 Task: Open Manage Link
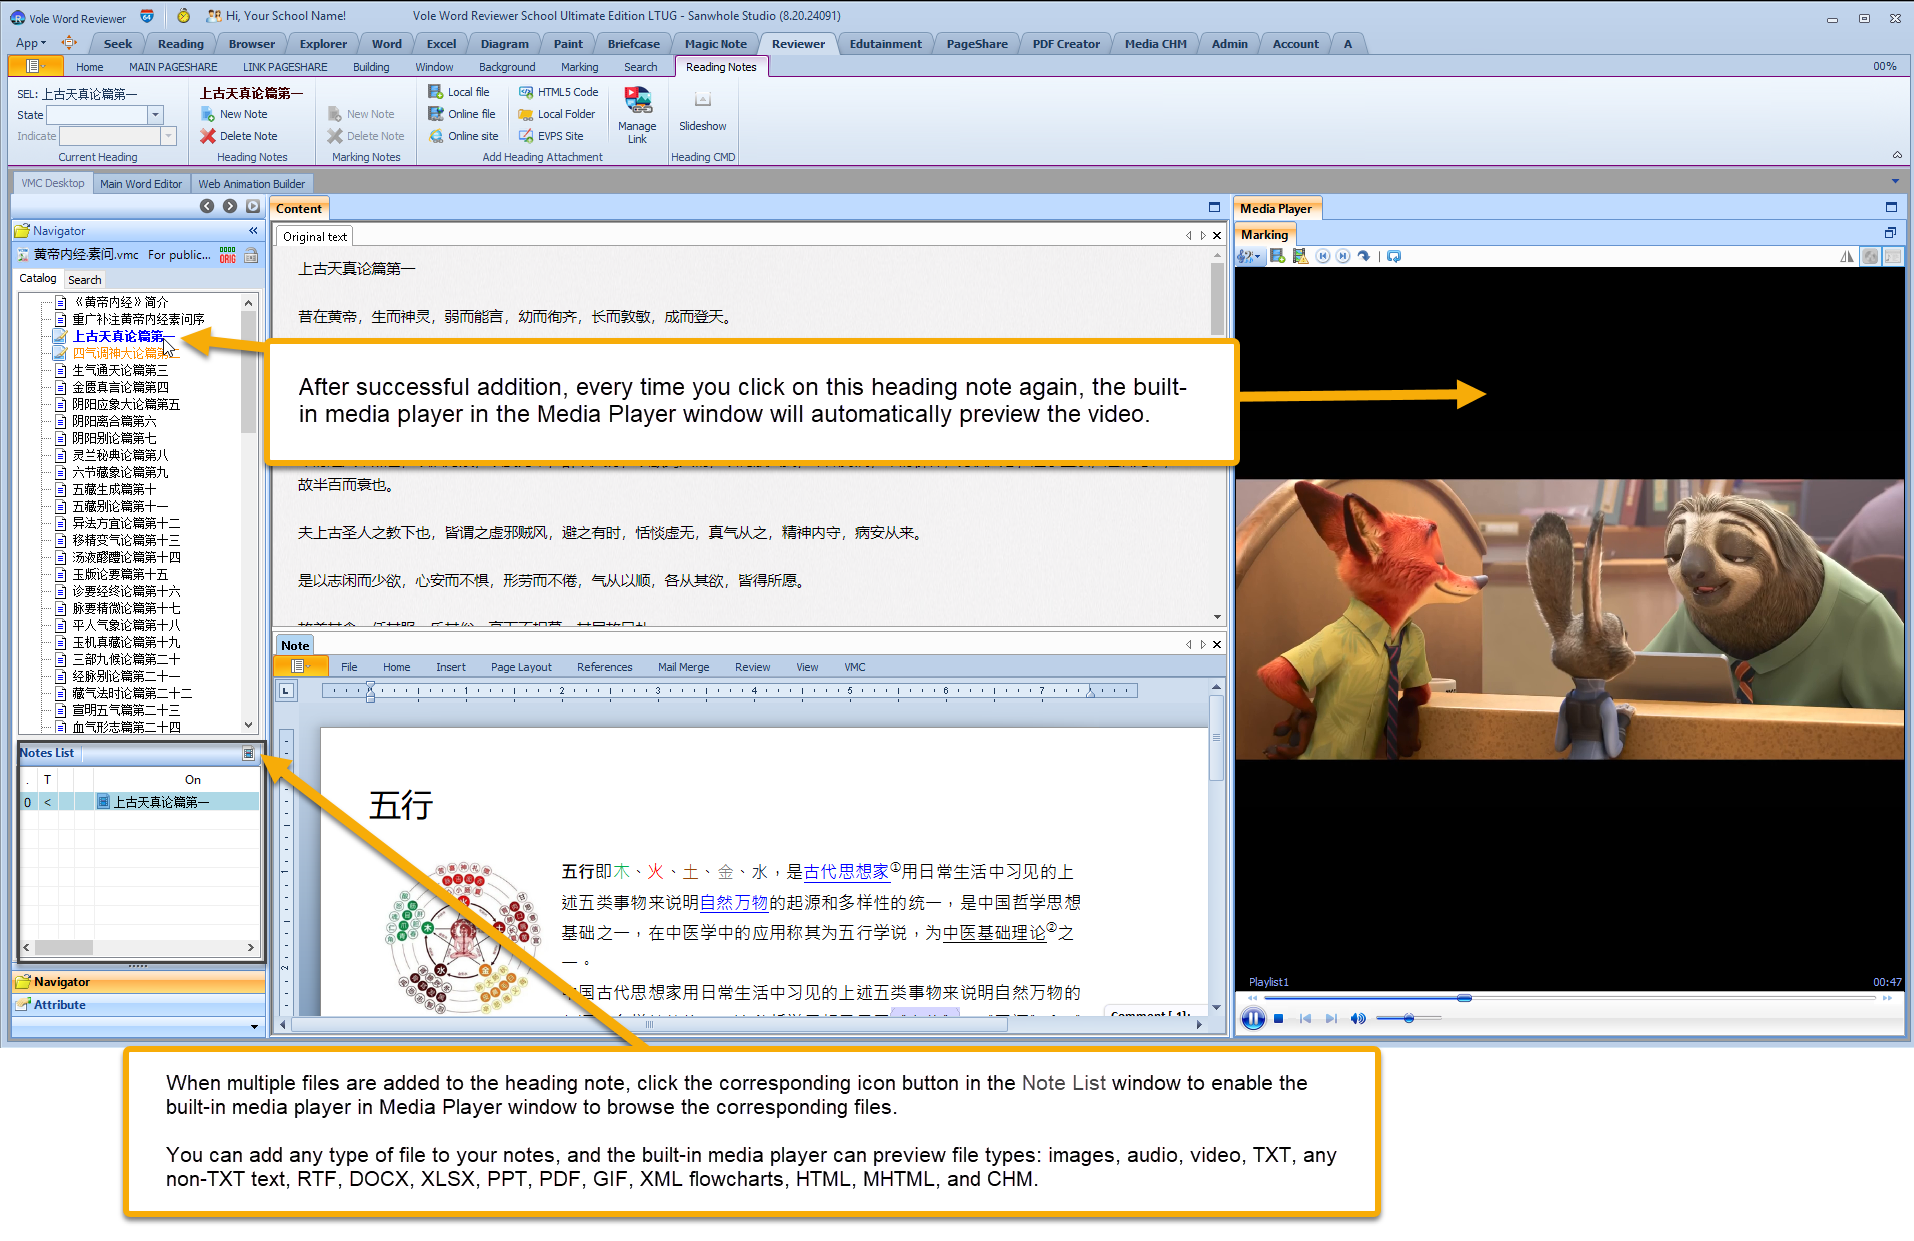tap(637, 115)
